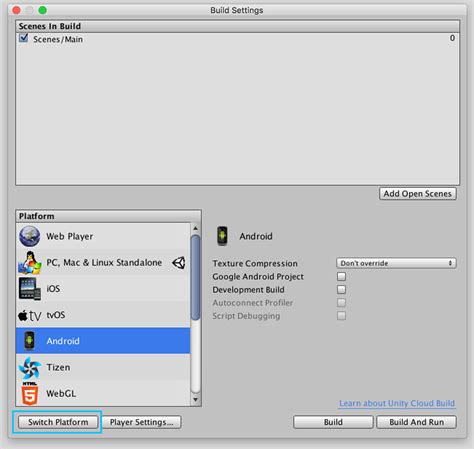Click the platform list scrollbar thumb
474x449 pixels.
pos(196,278)
